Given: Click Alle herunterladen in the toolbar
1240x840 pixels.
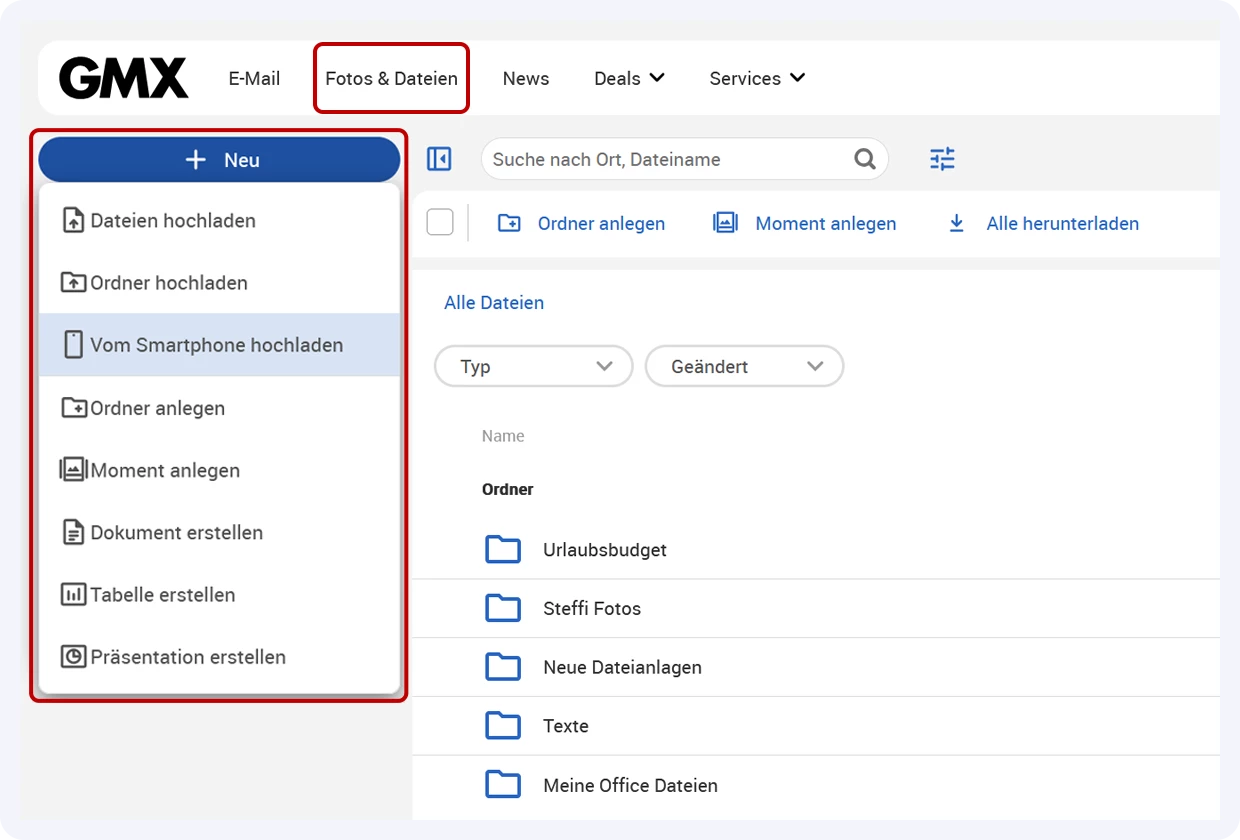Looking at the screenshot, I should [1043, 223].
